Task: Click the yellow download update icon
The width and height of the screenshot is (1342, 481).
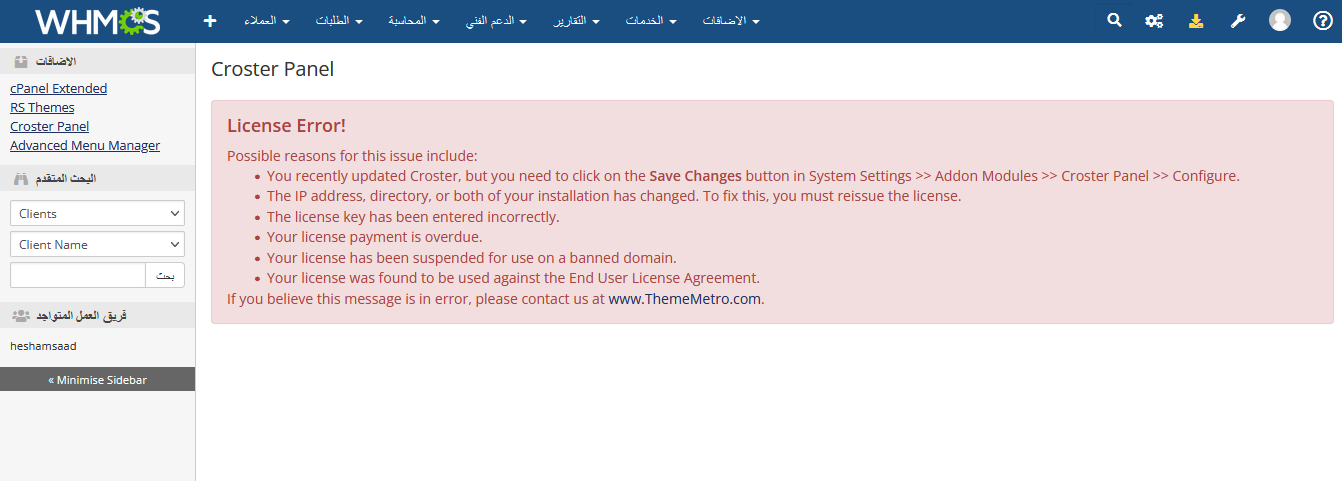Action: click(1196, 21)
